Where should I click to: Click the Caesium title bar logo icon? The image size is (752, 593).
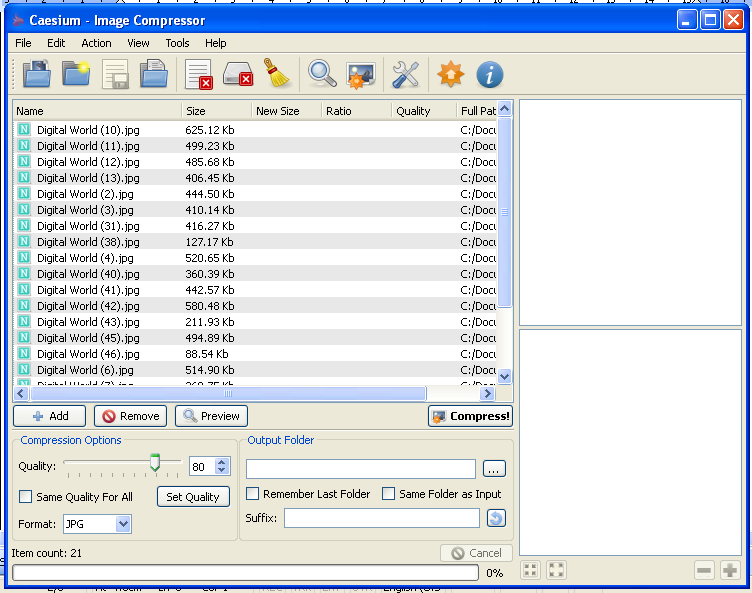click(18, 20)
